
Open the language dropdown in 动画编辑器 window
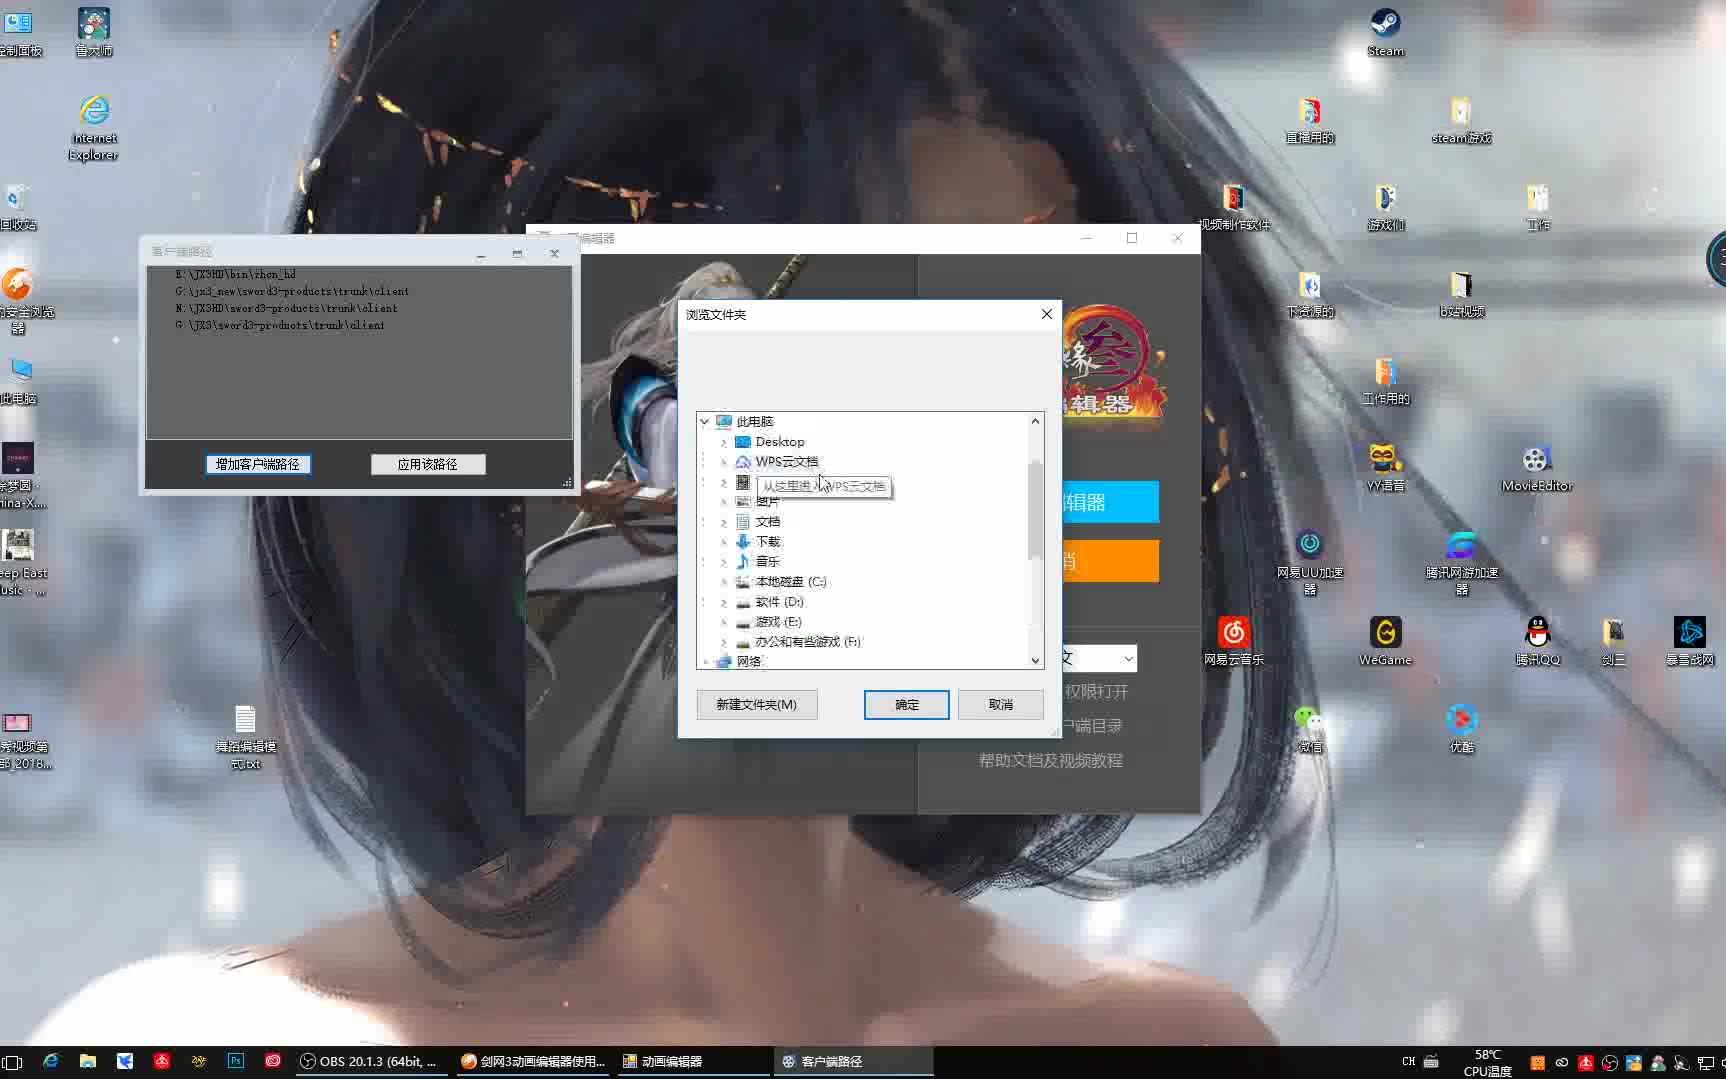pyautogui.click(x=1128, y=658)
